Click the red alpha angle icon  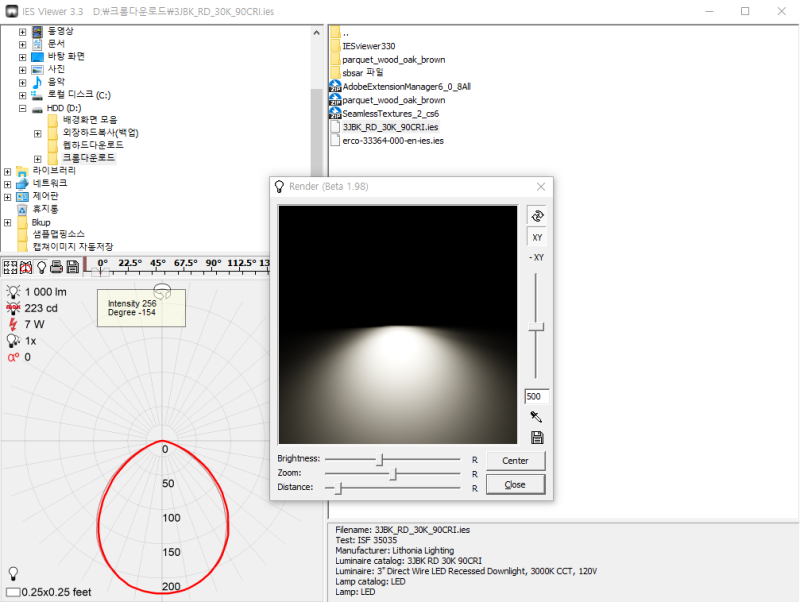pos(13,357)
